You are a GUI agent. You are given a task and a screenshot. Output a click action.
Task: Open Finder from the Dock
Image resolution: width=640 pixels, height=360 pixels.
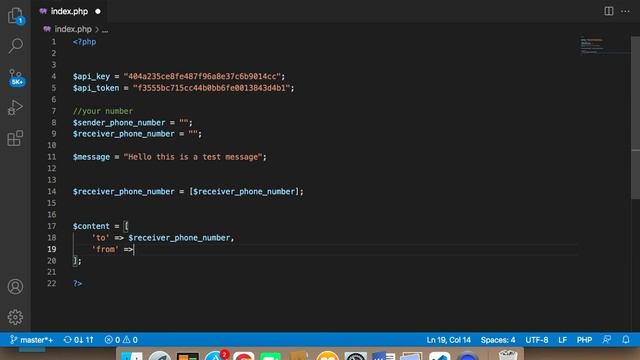click(x=132, y=356)
